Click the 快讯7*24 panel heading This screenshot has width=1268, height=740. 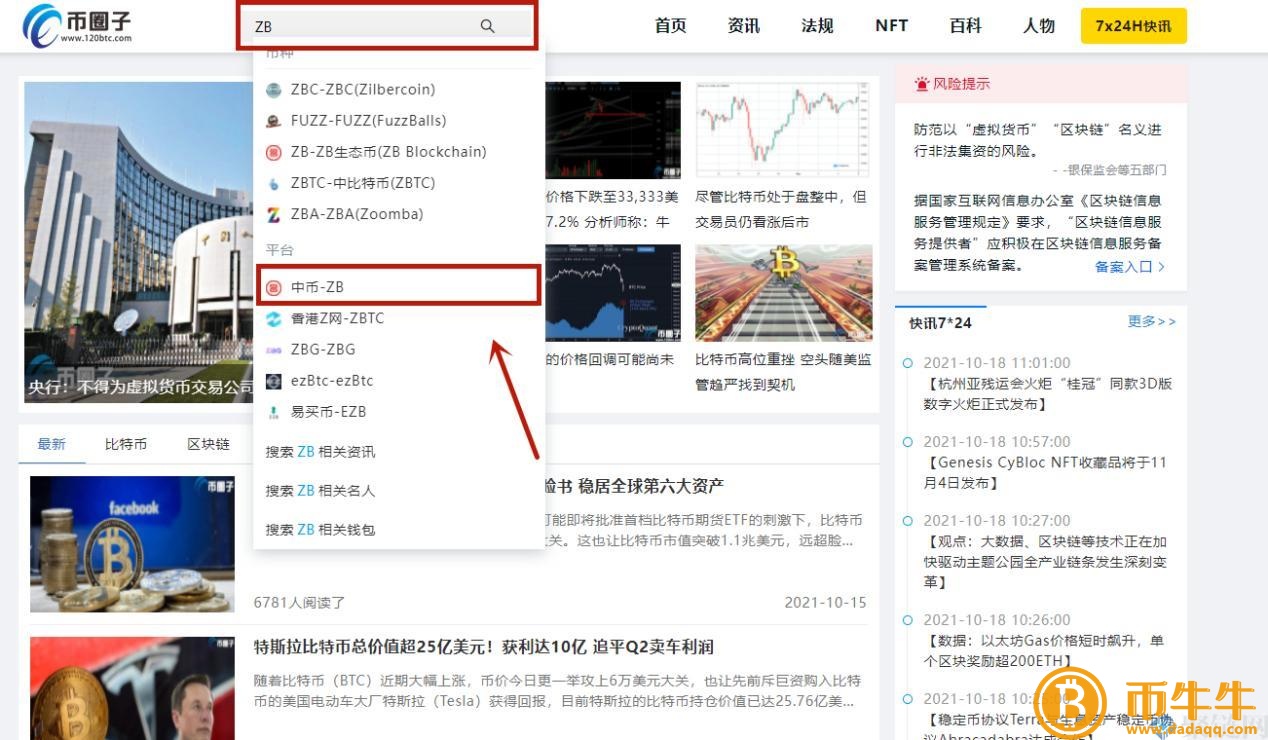940,322
